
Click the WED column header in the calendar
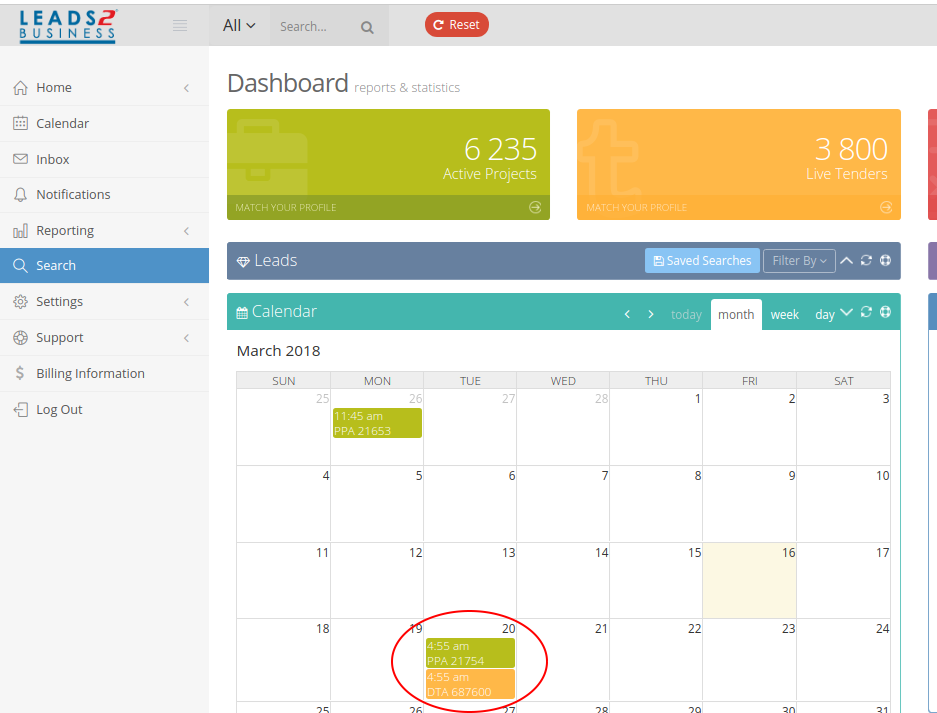[x=563, y=381]
